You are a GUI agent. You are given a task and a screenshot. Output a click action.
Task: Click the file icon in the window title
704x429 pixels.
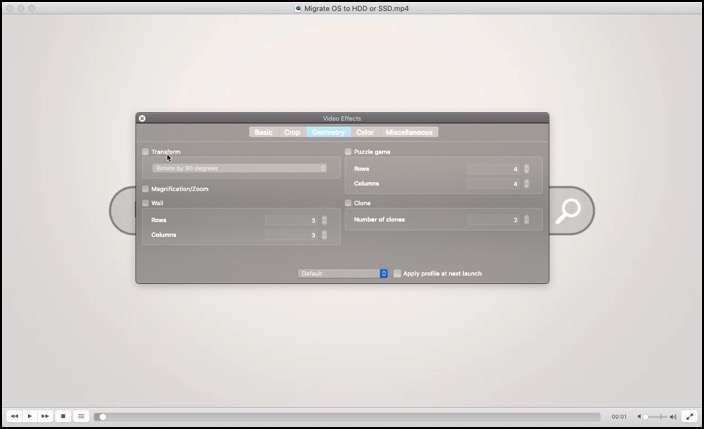298,8
